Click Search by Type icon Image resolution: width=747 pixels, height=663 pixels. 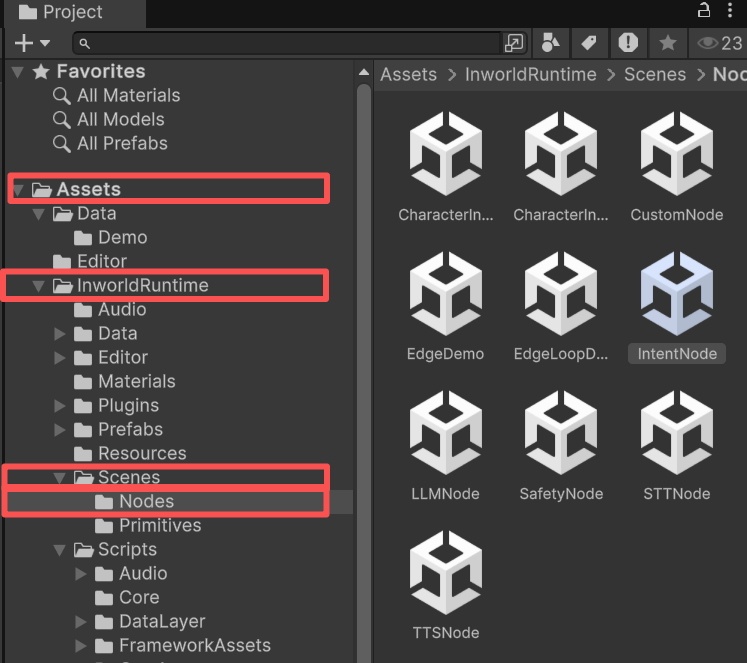tap(550, 43)
